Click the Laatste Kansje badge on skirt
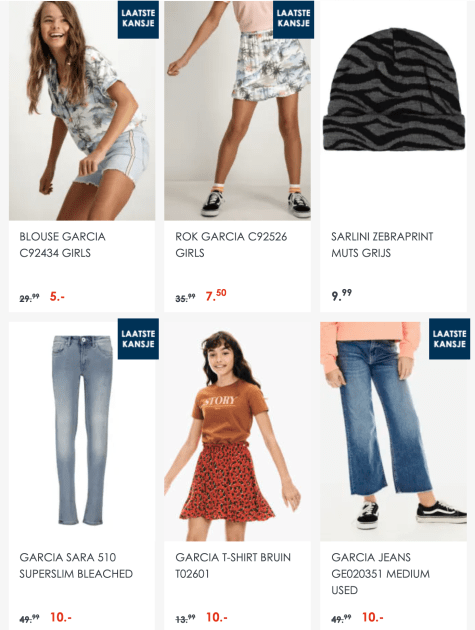475x630 pixels. pos(293,19)
